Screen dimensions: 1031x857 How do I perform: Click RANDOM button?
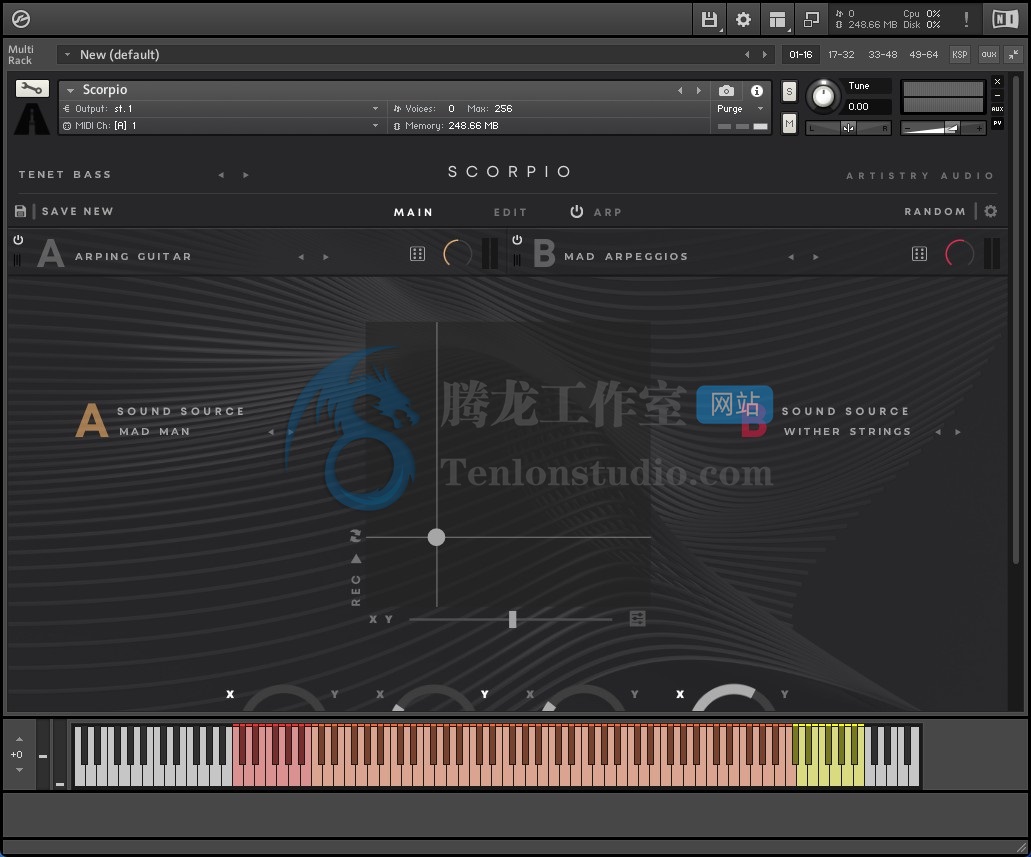coord(935,211)
